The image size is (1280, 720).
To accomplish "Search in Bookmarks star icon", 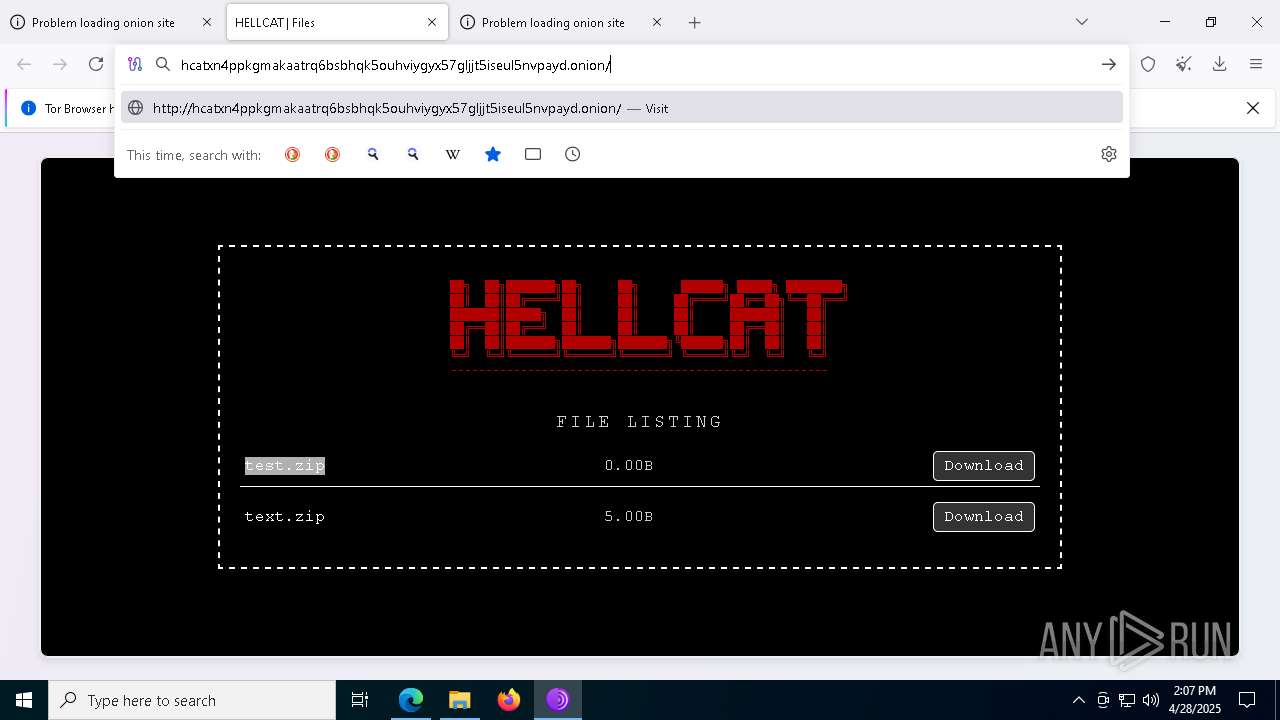I will (x=492, y=154).
